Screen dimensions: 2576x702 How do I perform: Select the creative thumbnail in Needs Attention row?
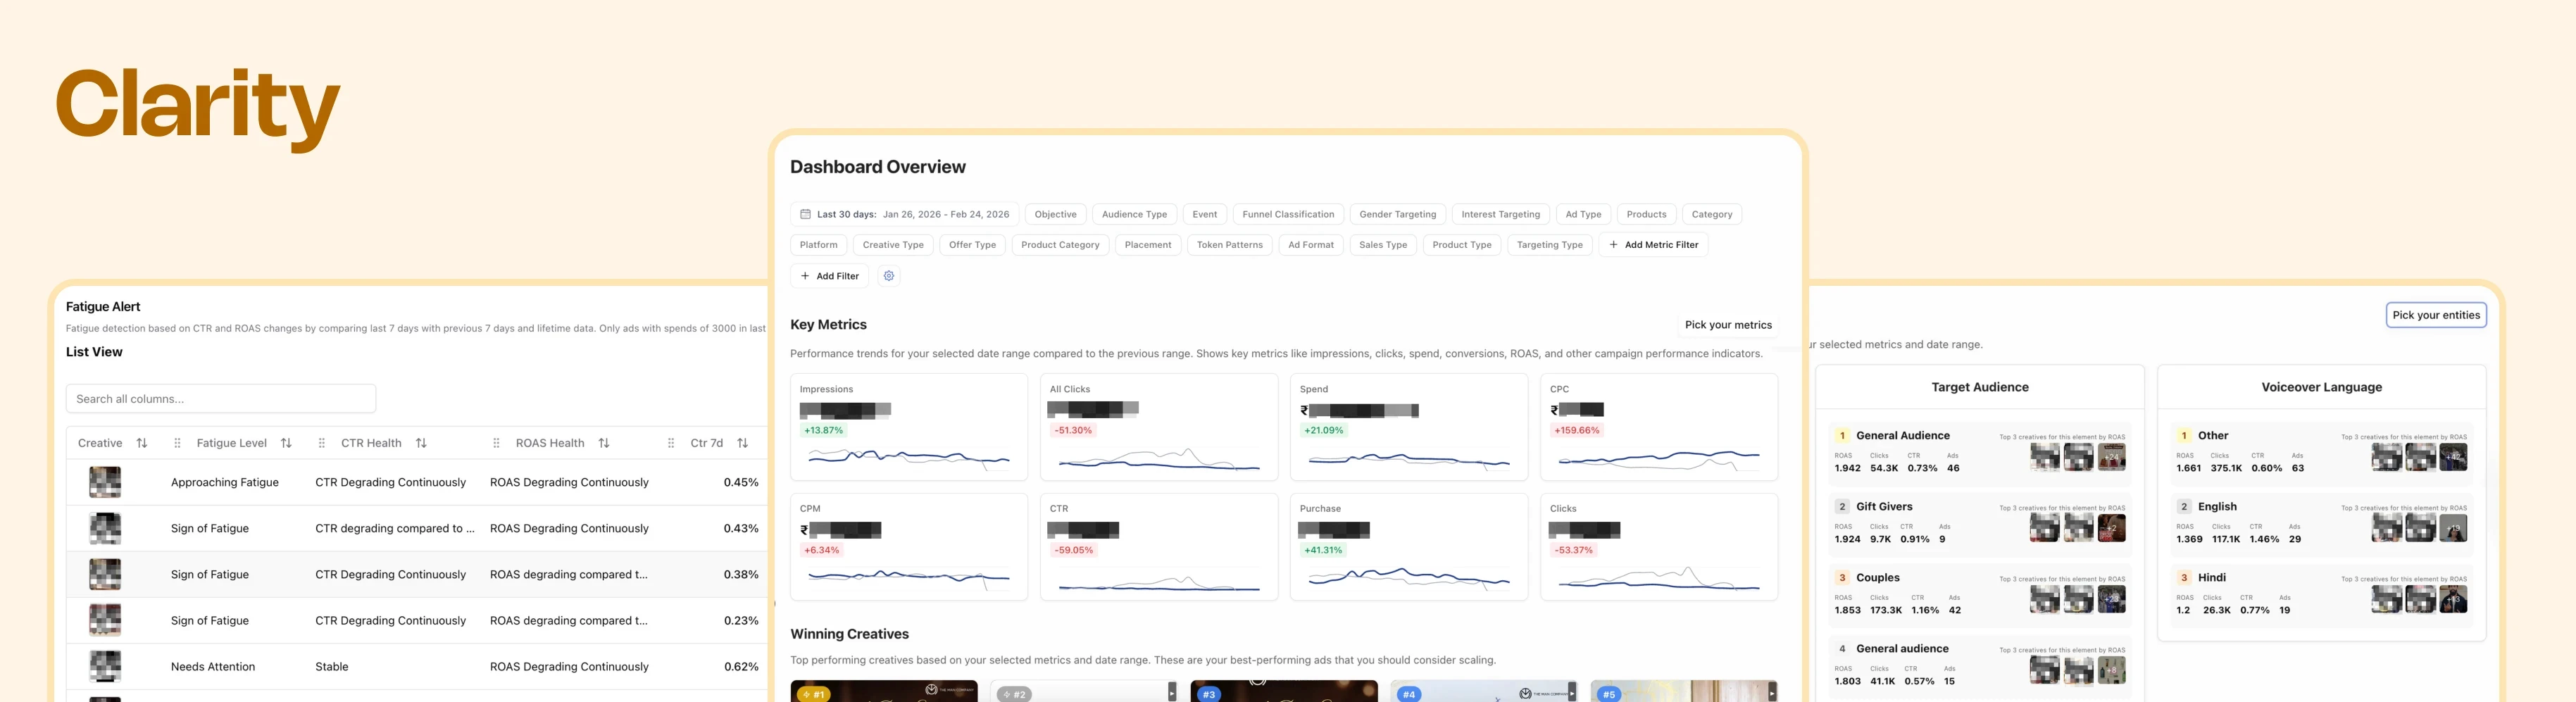(x=105, y=667)
